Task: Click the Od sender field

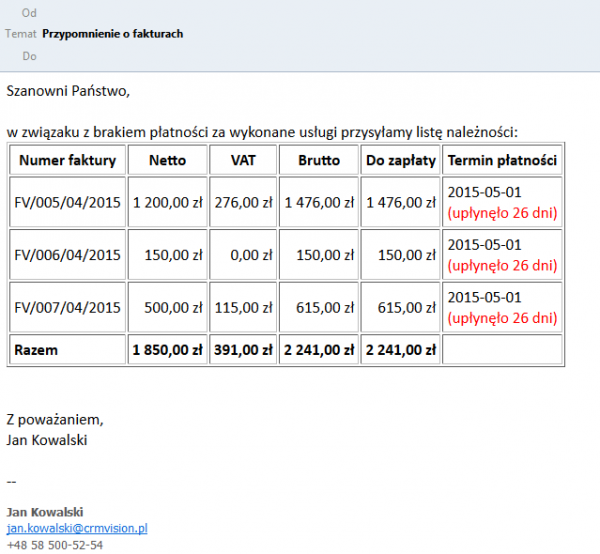Action: pyautogui.click(x=300, y=13)
